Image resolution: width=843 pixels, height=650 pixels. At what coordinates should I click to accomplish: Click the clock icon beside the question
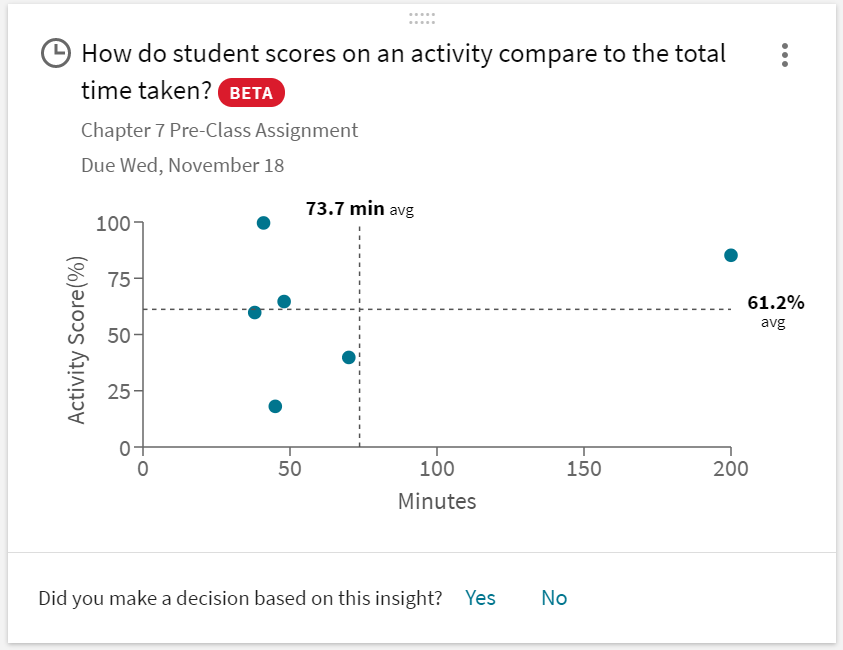point(58,54)
